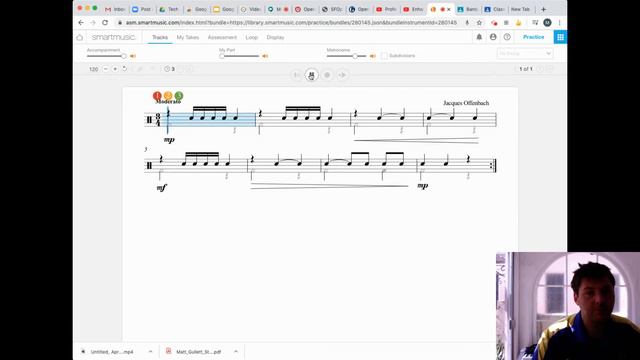Mute the Accompaniment speaker icon
This screenshot has height=360, width=640.
[x=133, y=56]
